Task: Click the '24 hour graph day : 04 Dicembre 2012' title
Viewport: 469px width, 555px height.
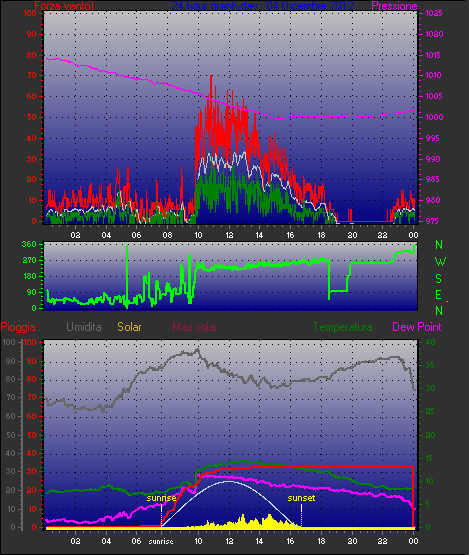Action: tap(262, 6)
